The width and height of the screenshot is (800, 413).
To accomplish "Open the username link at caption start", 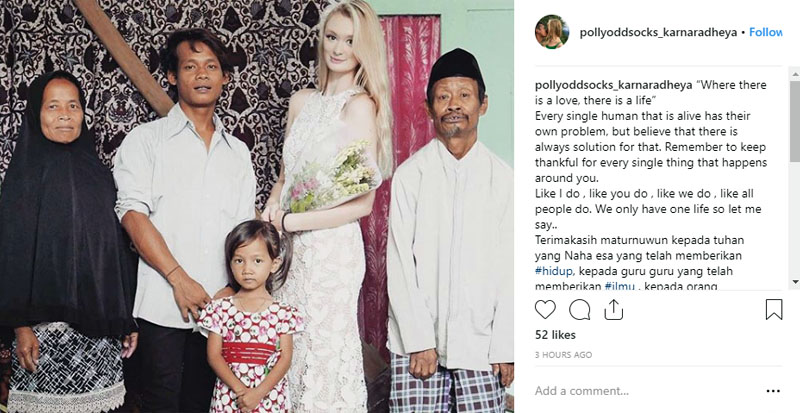I will click(x=614, y=85).
